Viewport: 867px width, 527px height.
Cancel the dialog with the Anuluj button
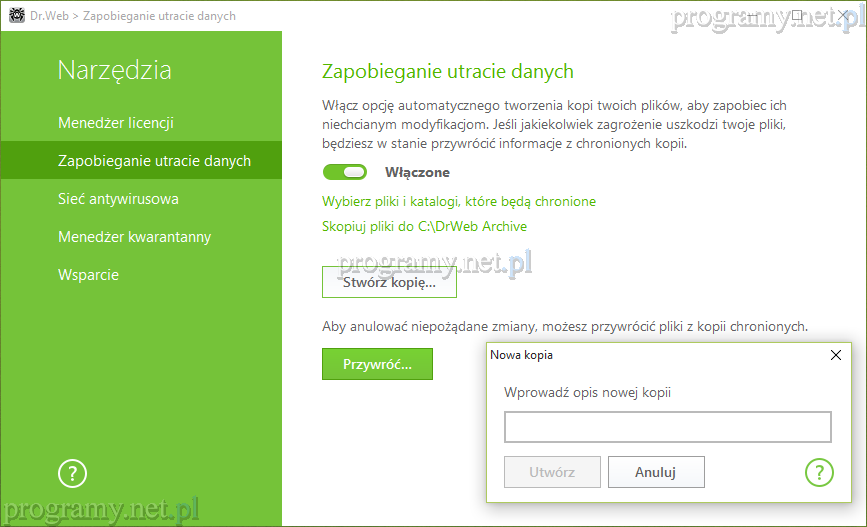[656, 472]
